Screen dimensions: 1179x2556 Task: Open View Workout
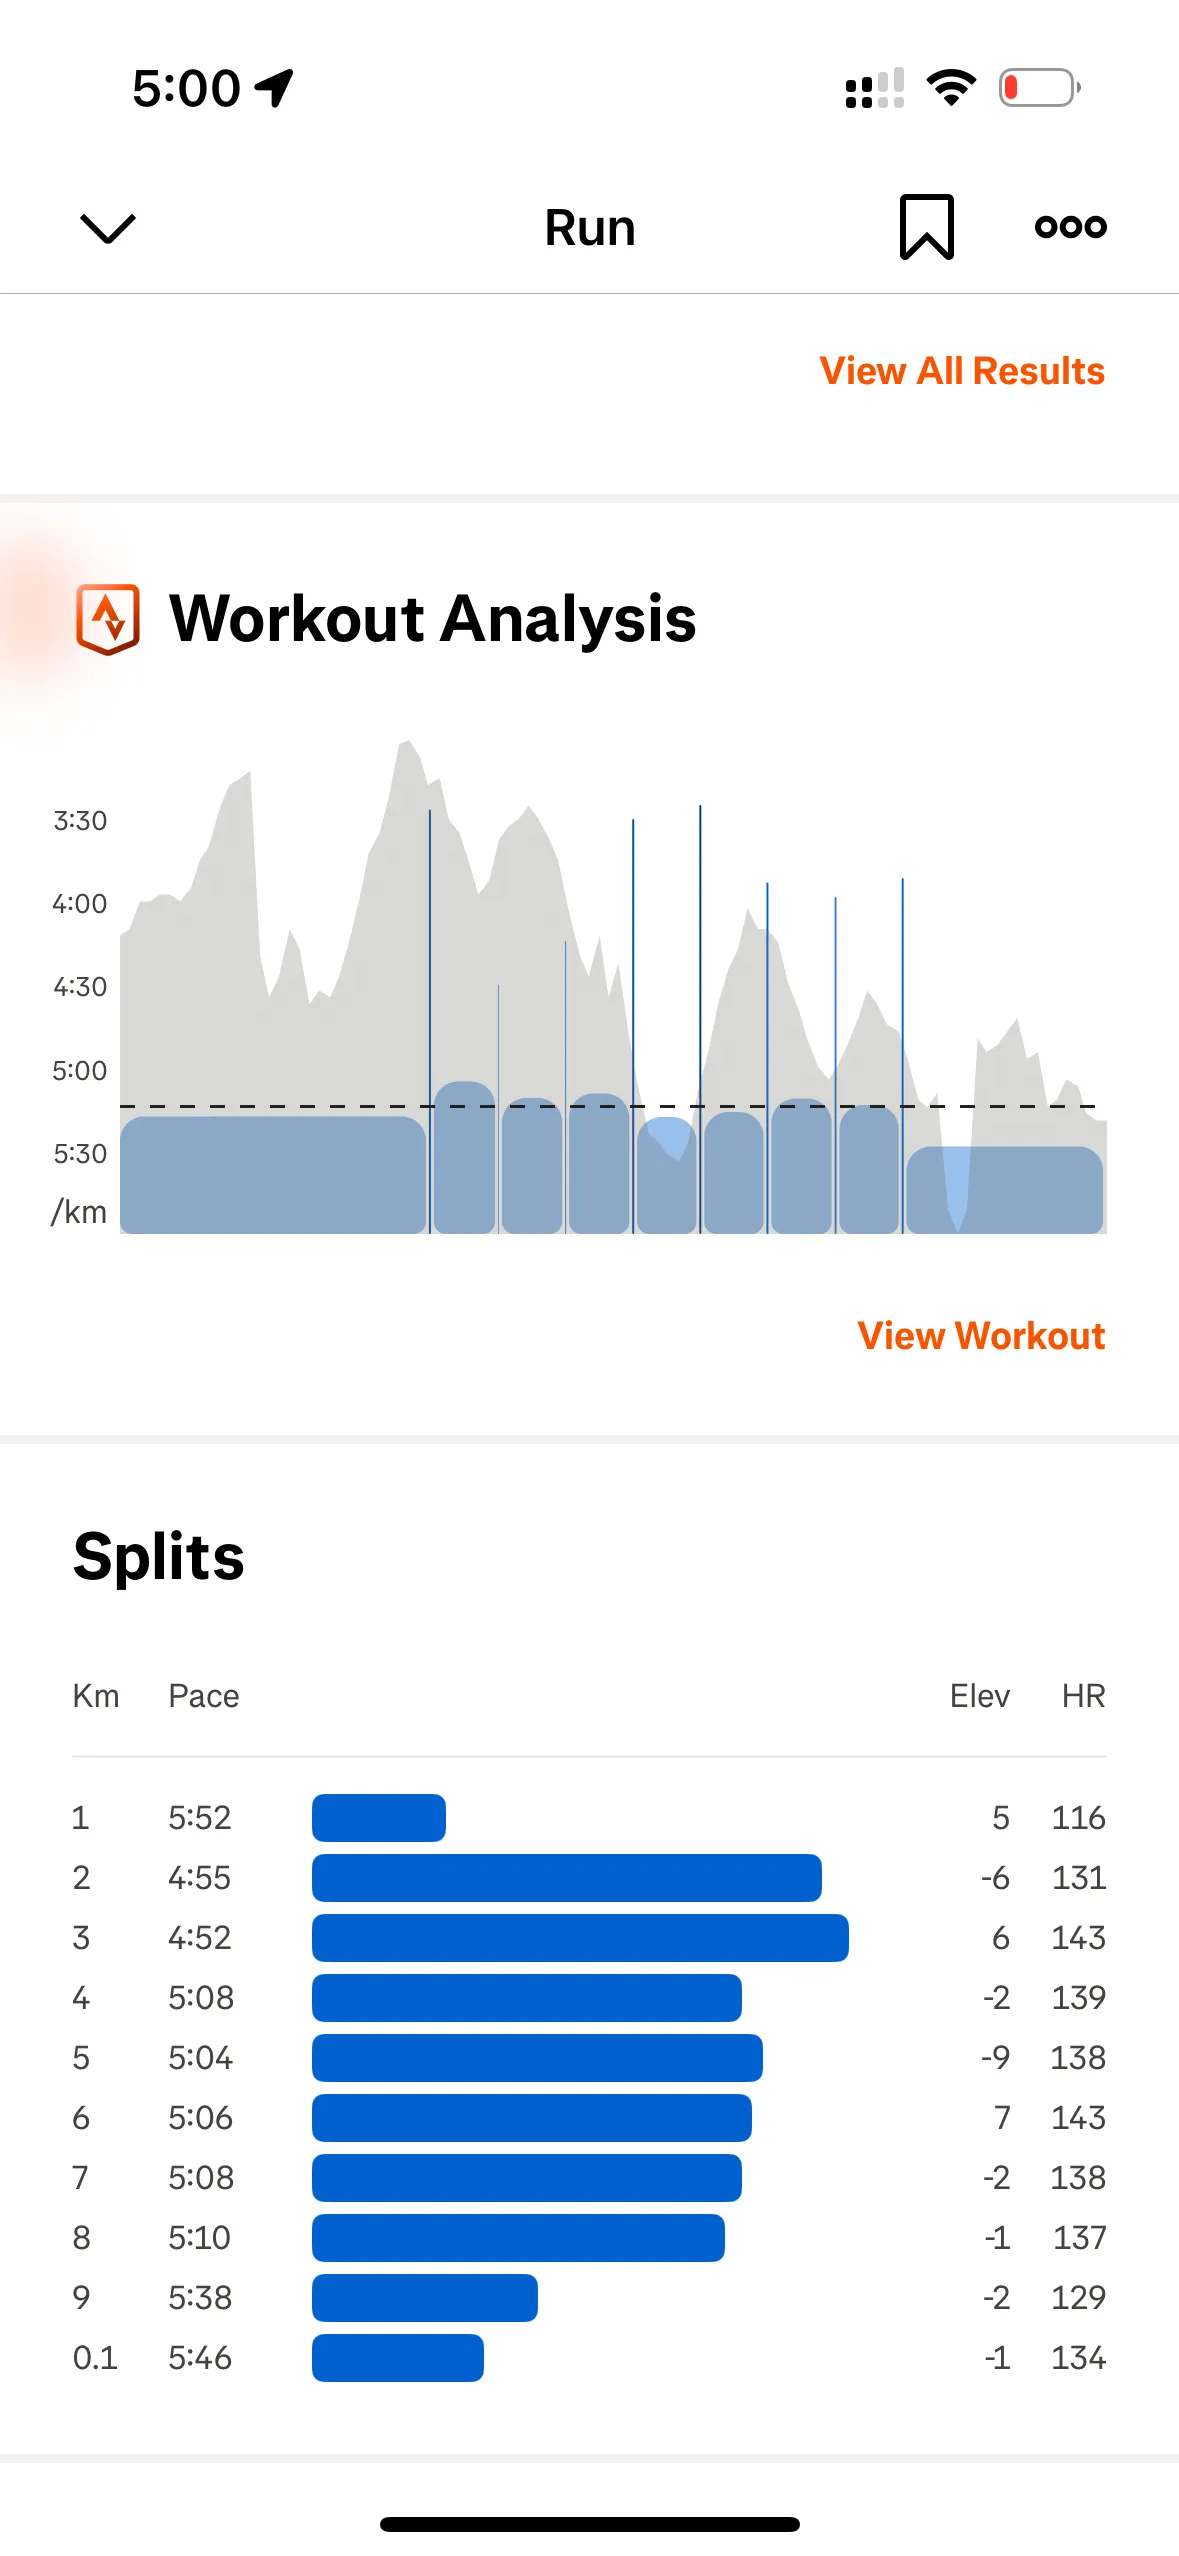tap(980, 1336)
